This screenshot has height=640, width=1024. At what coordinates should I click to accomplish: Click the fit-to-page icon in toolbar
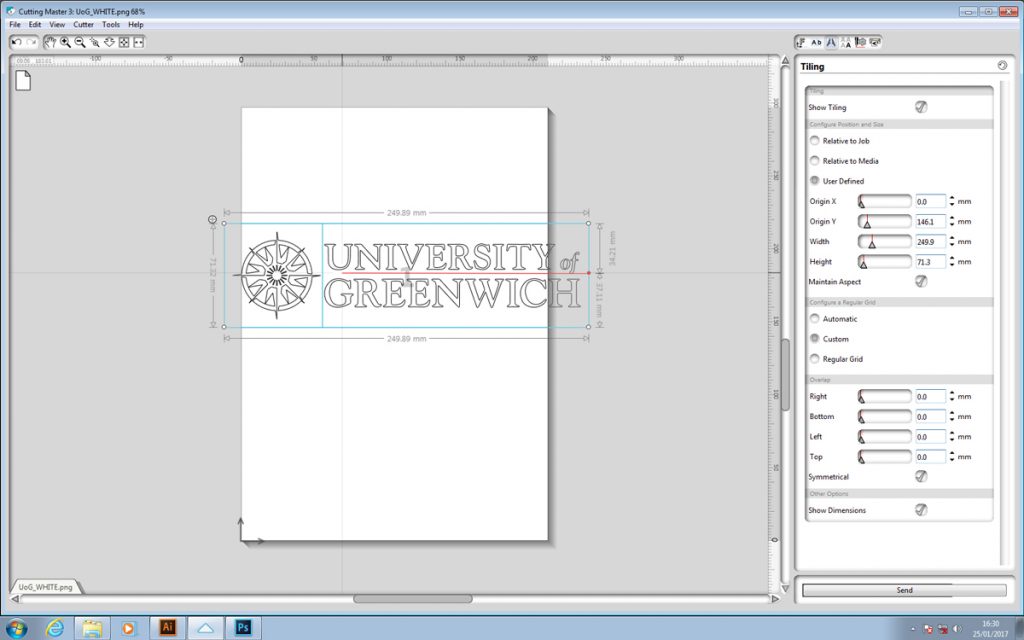pos(124,42)
